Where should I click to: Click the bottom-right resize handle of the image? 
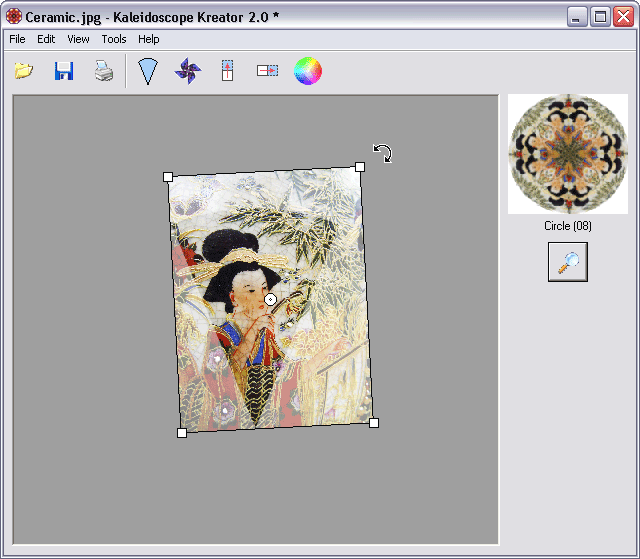coord(373,423)
